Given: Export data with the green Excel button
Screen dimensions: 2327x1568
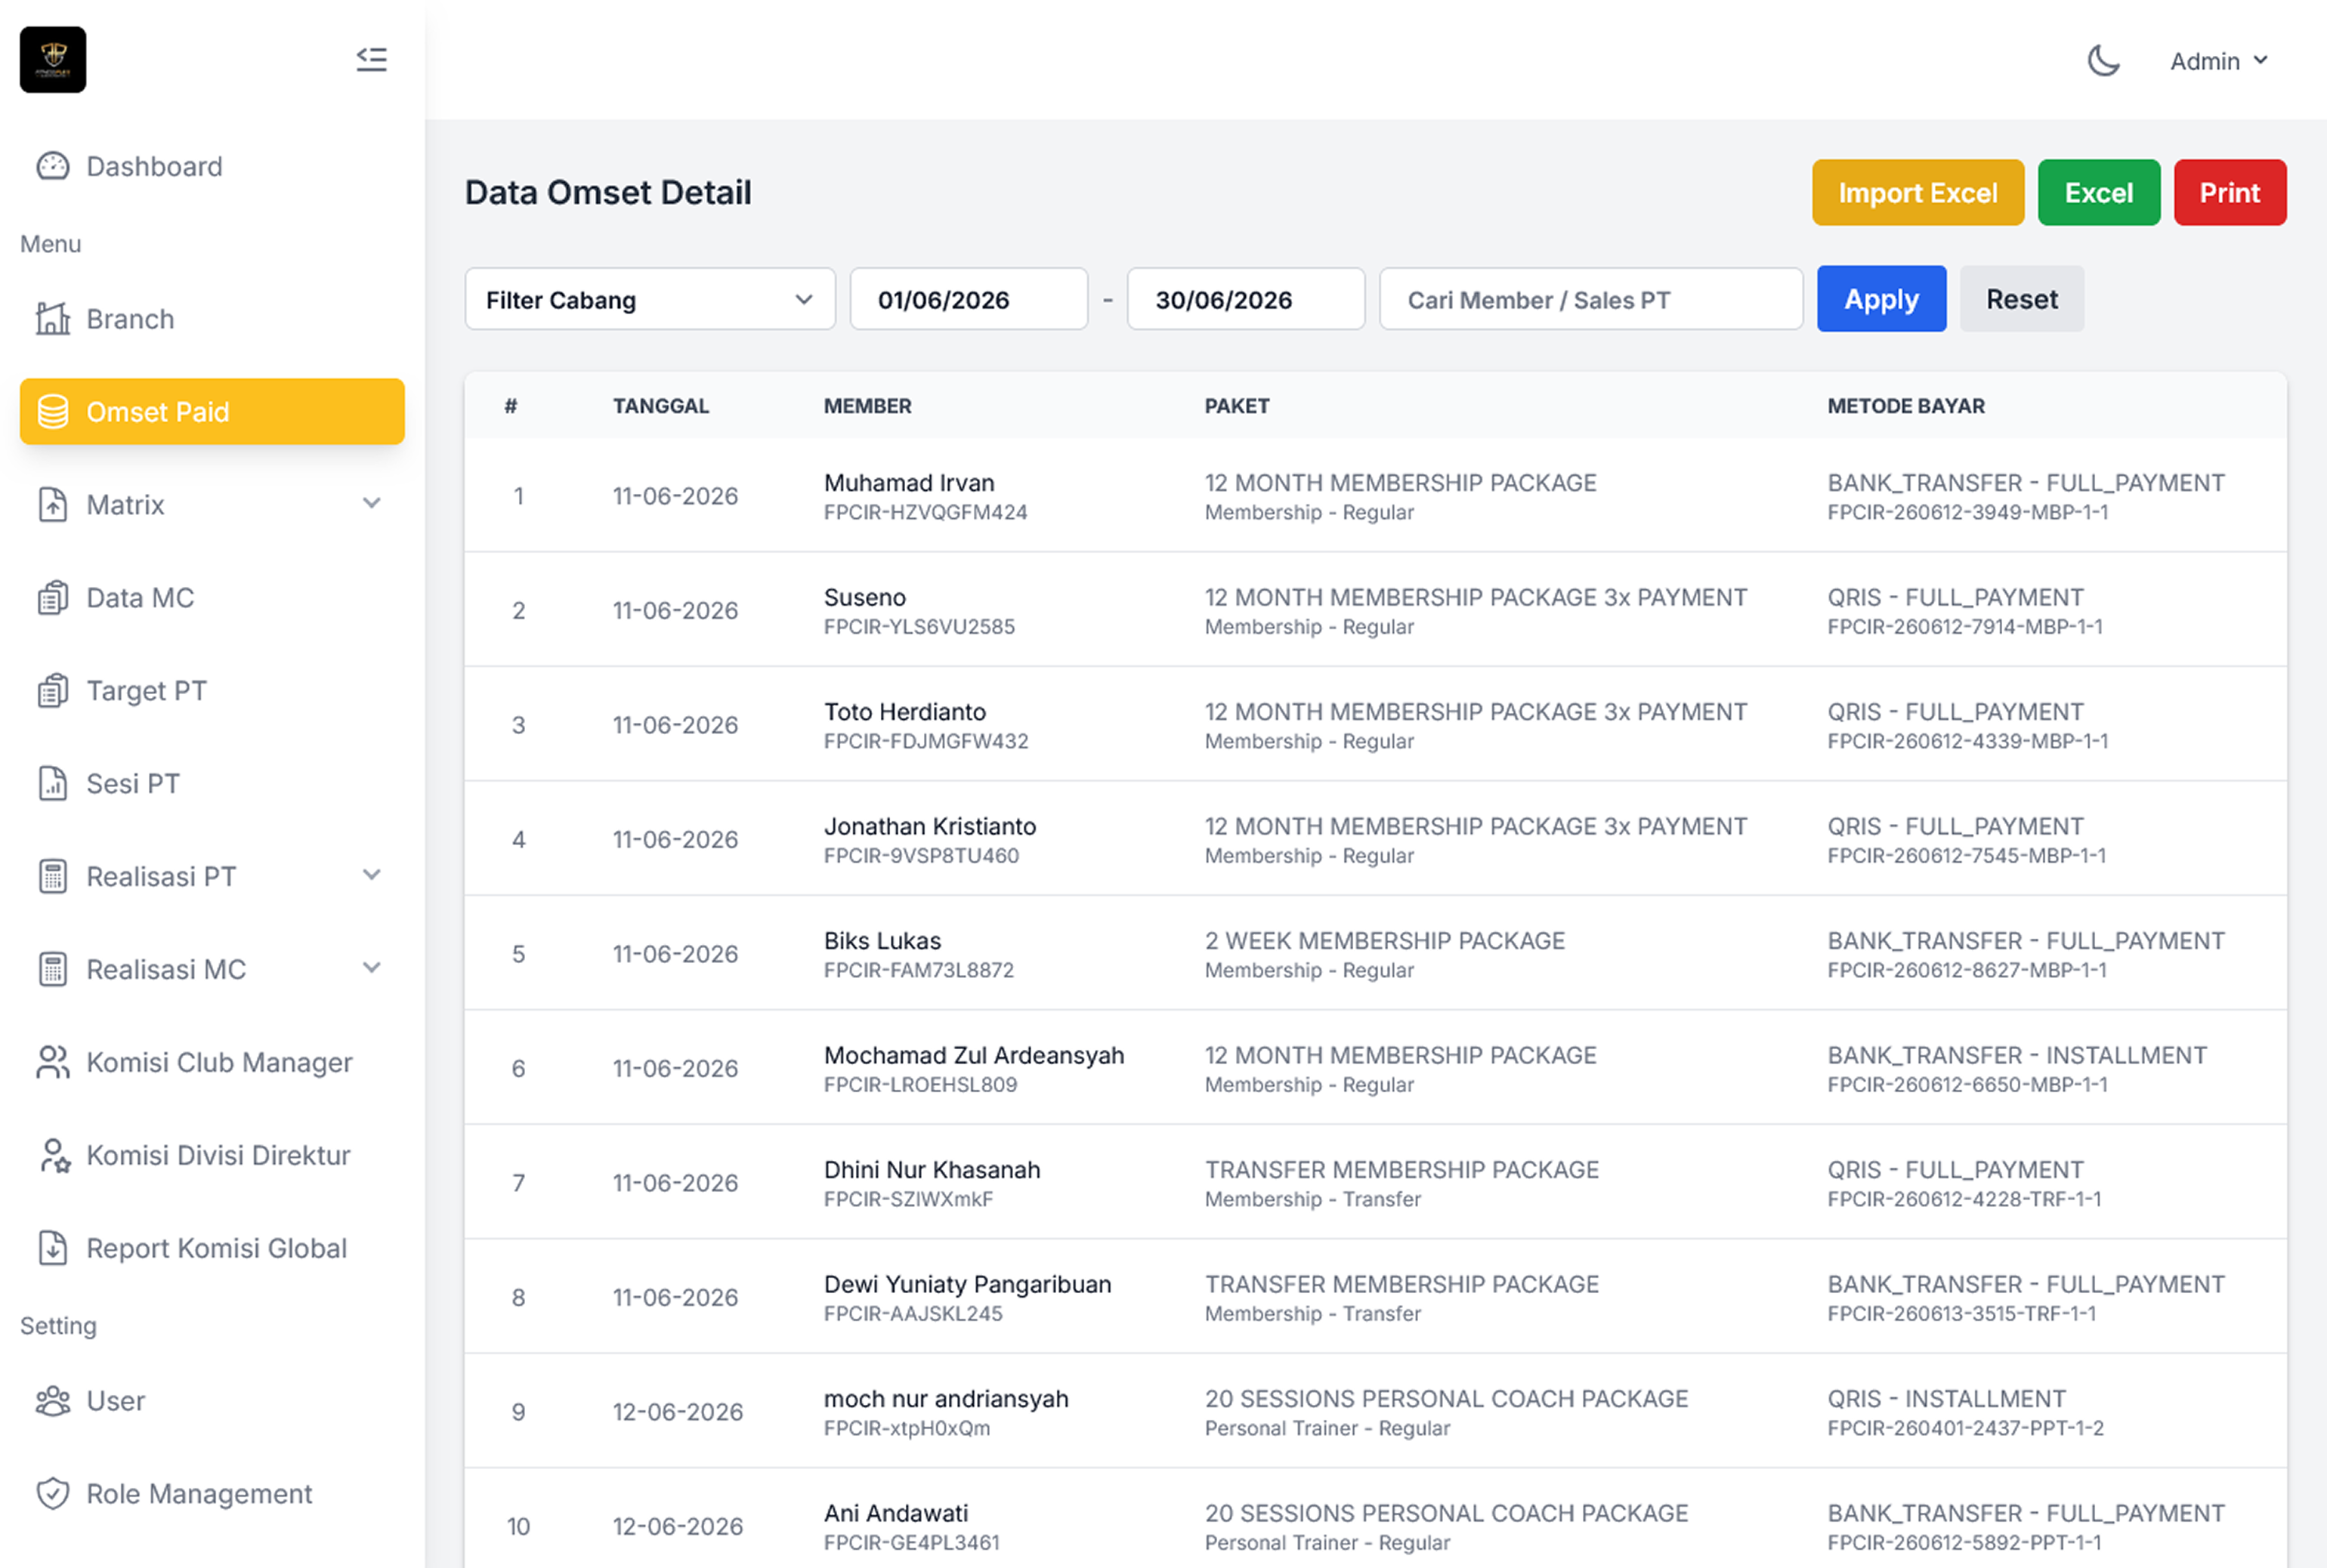Looking at the screenshot, I should pos(2099,193).
